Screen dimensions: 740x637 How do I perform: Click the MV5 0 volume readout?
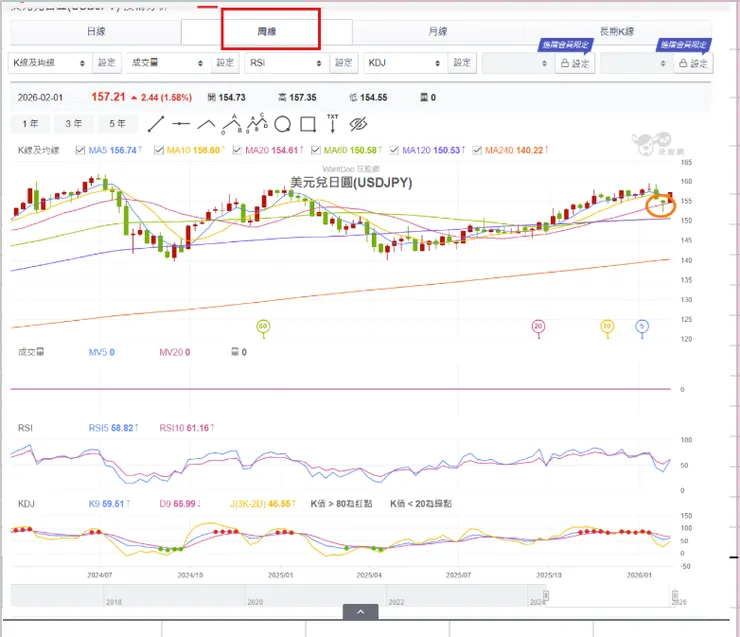(x=101, y=352)
